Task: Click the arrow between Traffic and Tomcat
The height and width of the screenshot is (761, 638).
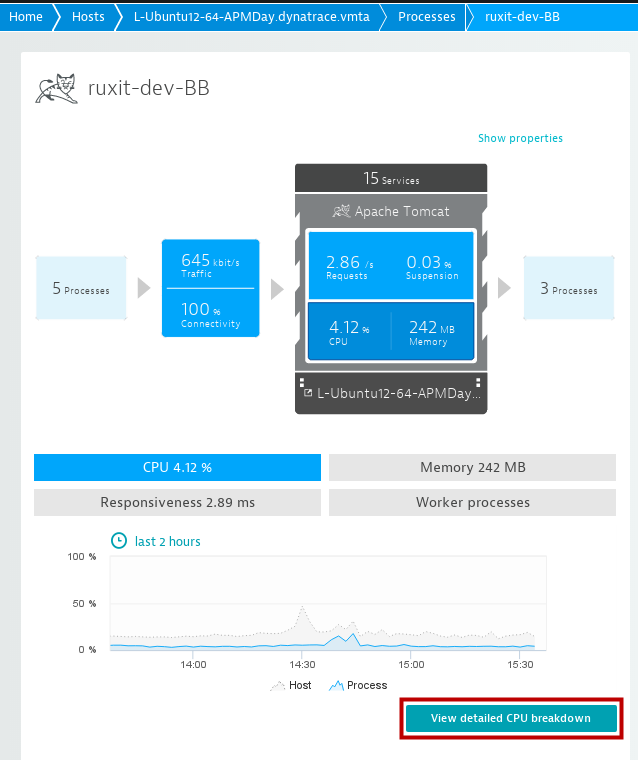Action: 277,289
